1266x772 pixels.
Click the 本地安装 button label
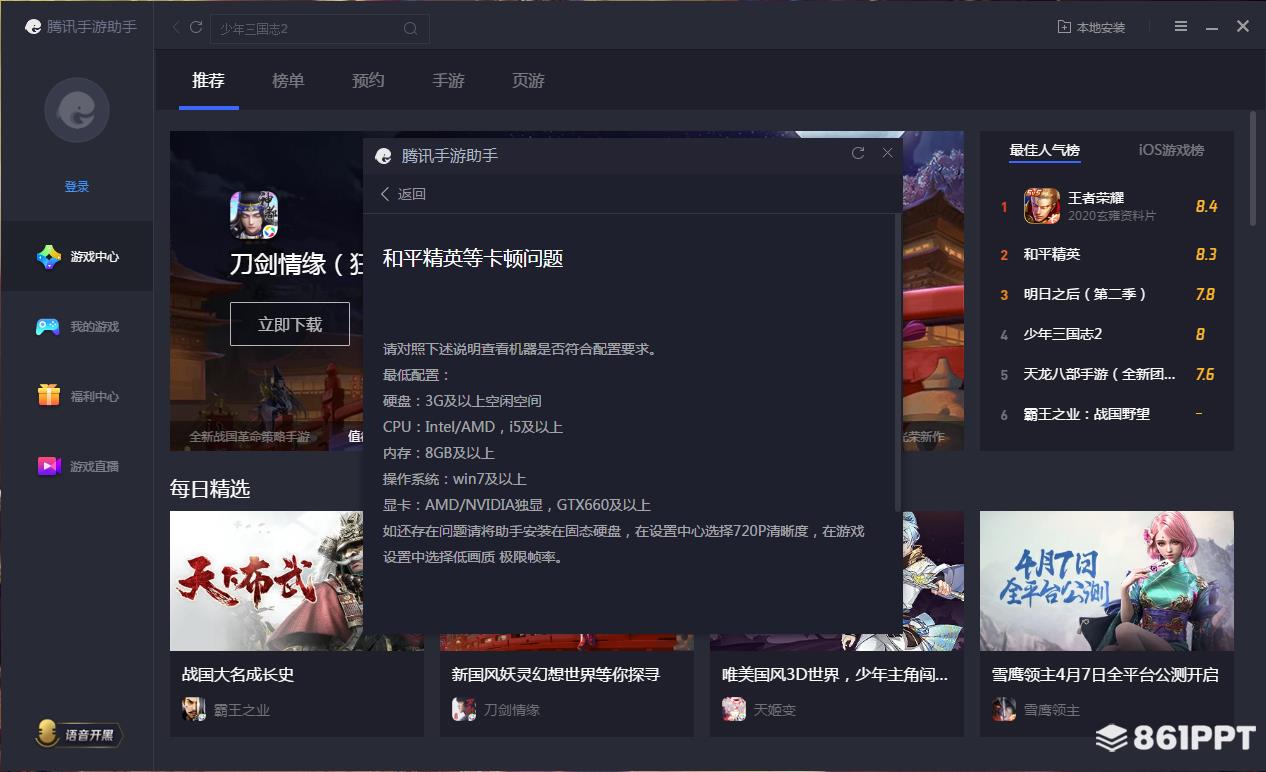[1101, 28]
